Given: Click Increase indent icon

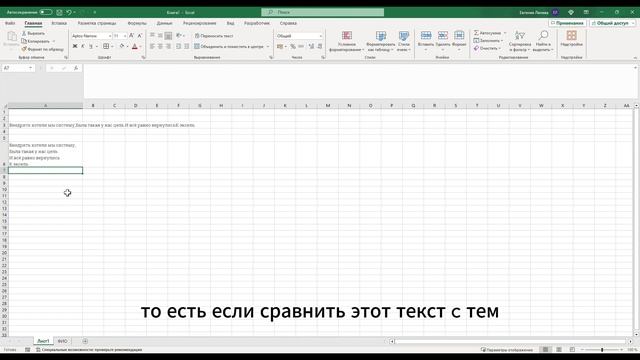Looking at the screenshot, I should click(x=187, y=47).
